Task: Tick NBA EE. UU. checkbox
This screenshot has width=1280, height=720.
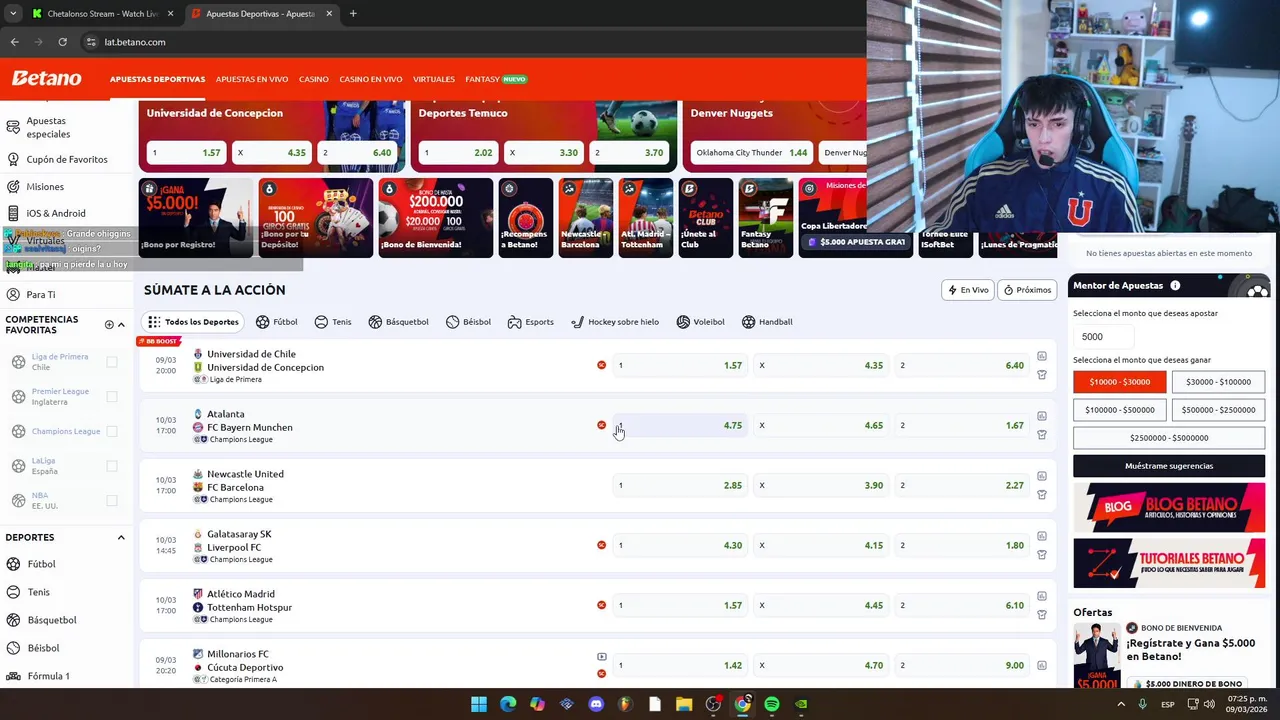Action: pyautogui.click(x=112, y=501)
